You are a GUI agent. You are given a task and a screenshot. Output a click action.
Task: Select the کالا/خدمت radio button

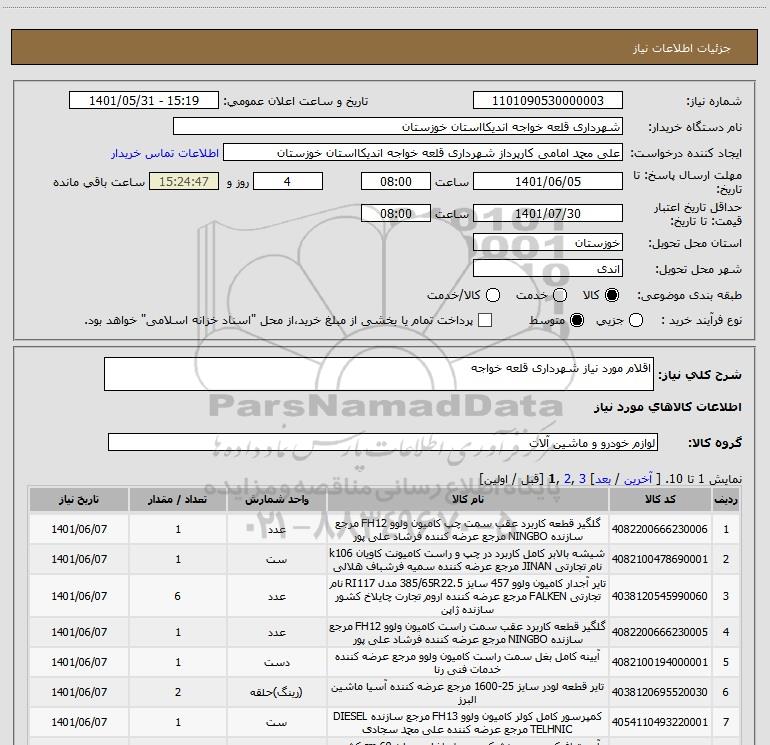493,295
